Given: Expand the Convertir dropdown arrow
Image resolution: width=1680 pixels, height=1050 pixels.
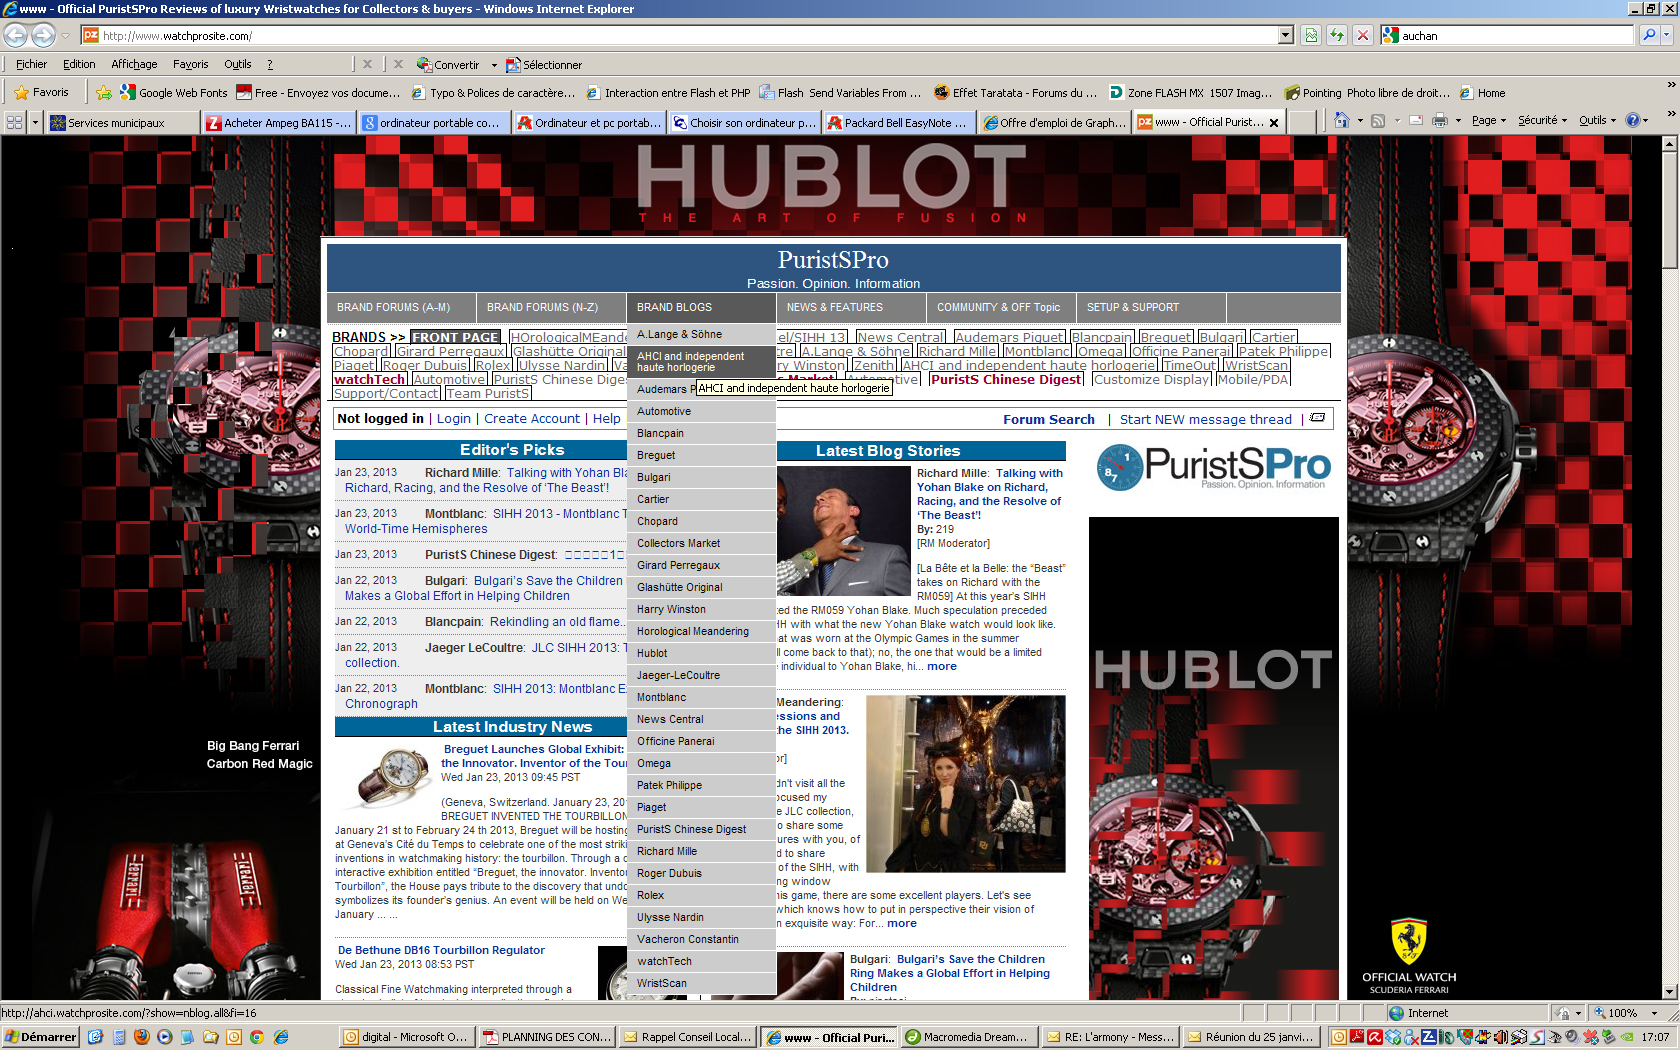Looking at the screenshot, I should pyautogui.click(x=494, y=65).
